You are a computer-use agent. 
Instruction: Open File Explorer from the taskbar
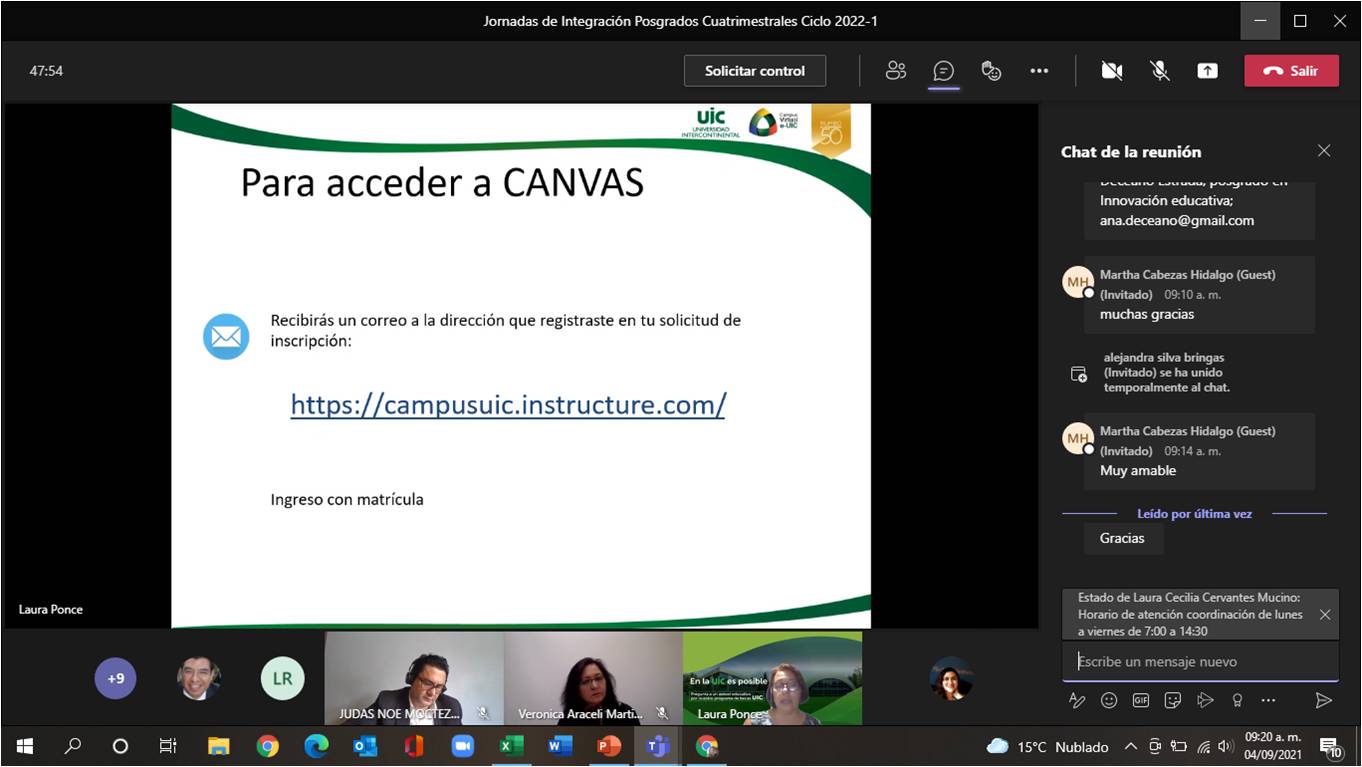click(x=218, y=746)
